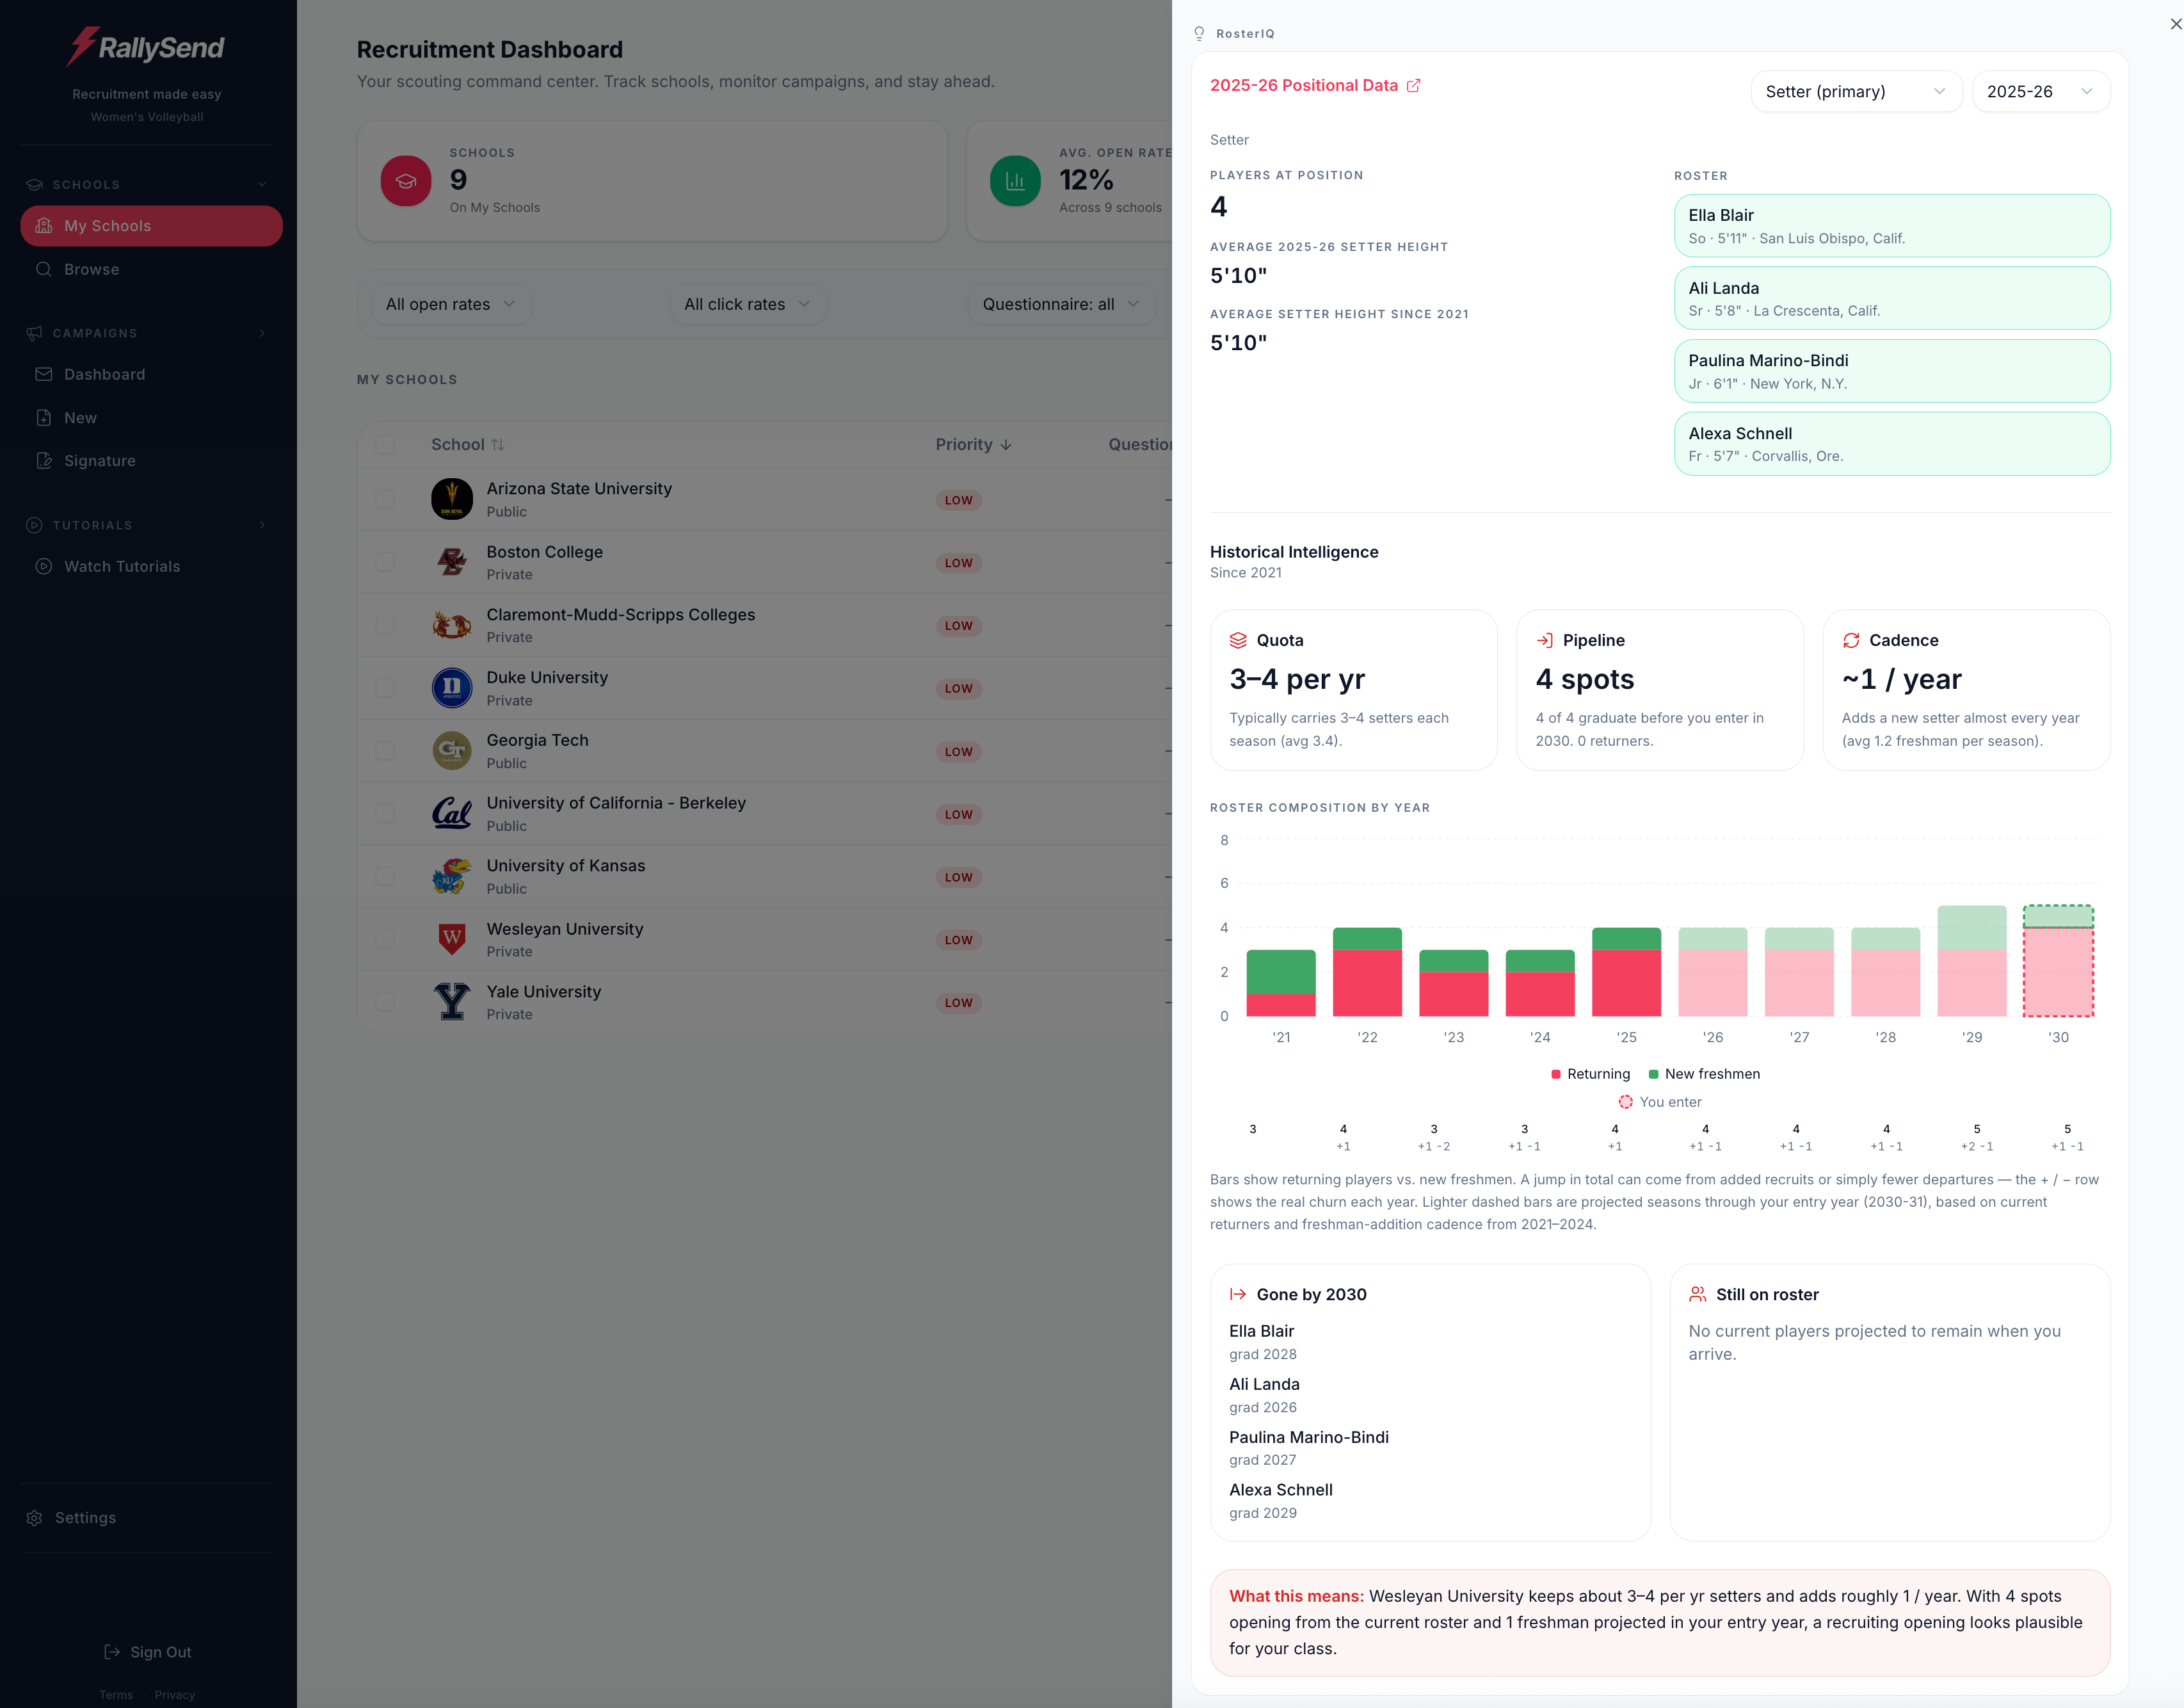Screen dimensions: 2184x1708
Task: Click the Sign Out arrow icon
Action: click(x=112, y=1652)
